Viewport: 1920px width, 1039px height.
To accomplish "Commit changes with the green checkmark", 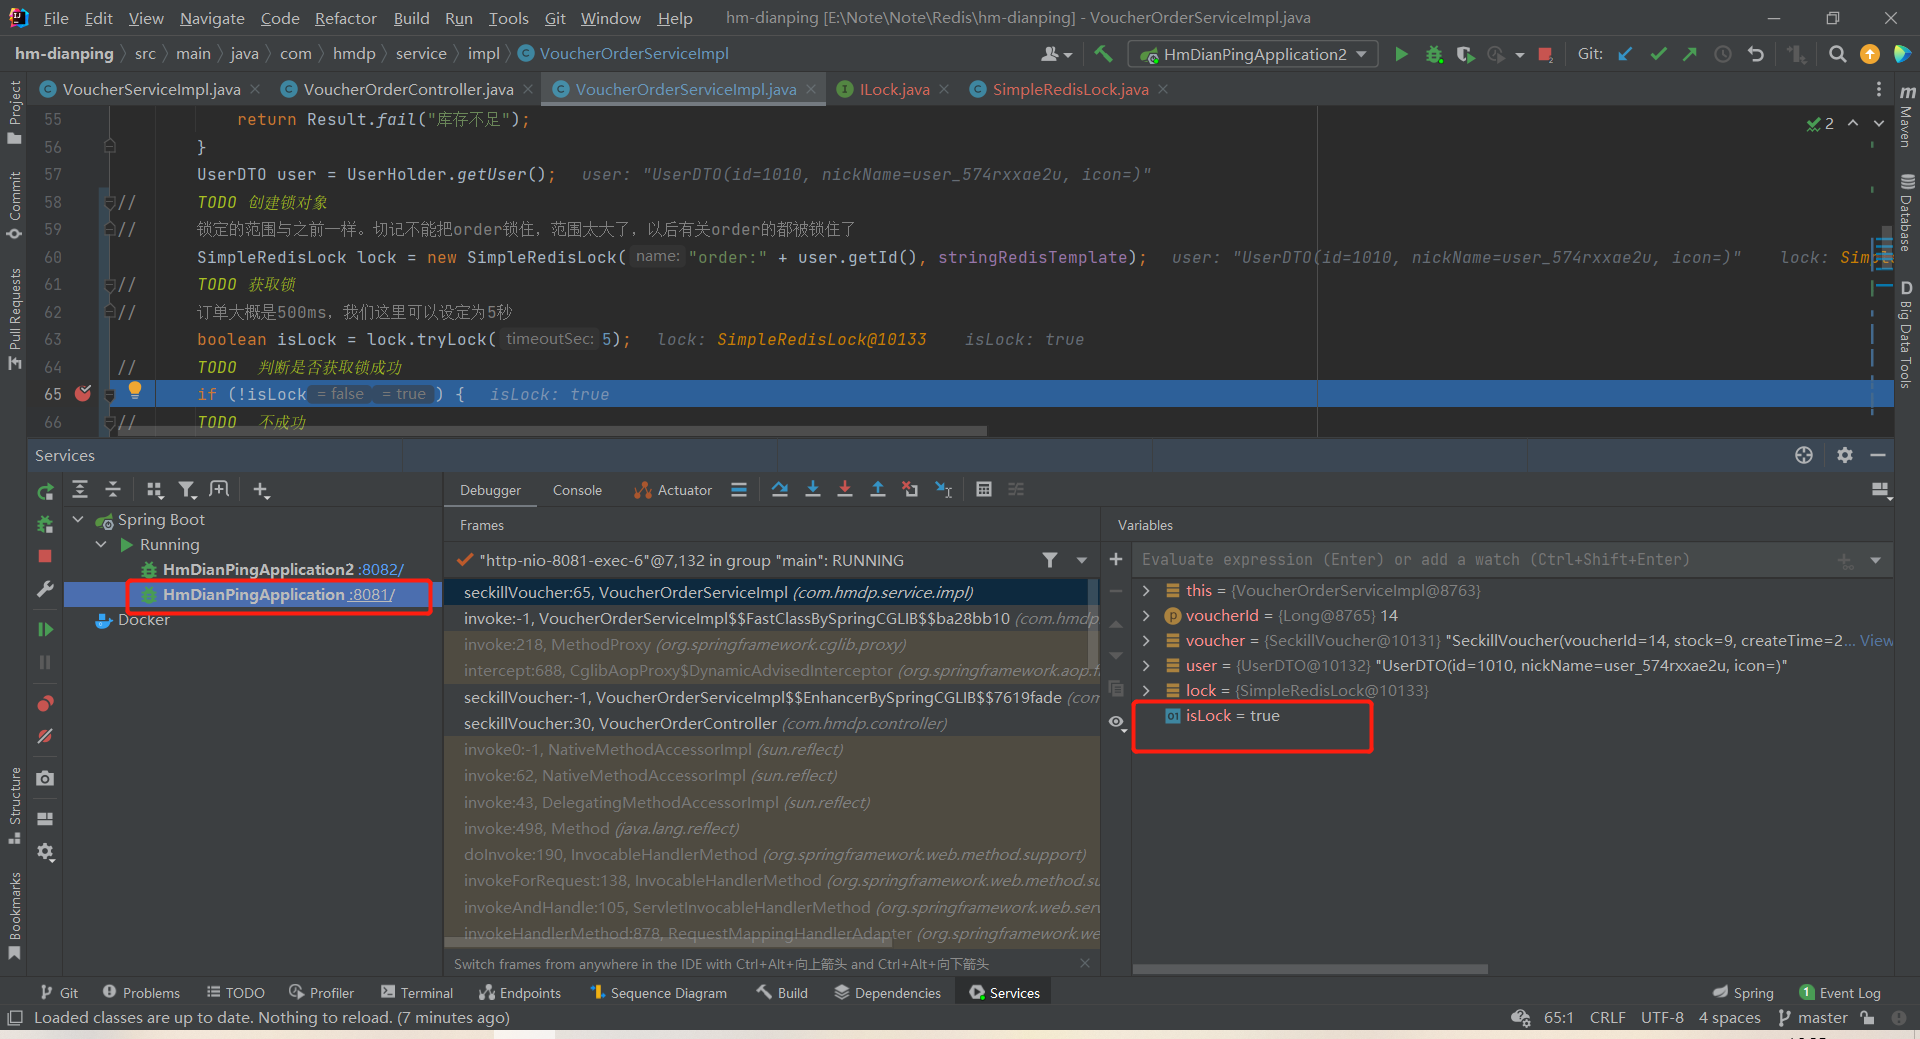I will (1658, 54).
